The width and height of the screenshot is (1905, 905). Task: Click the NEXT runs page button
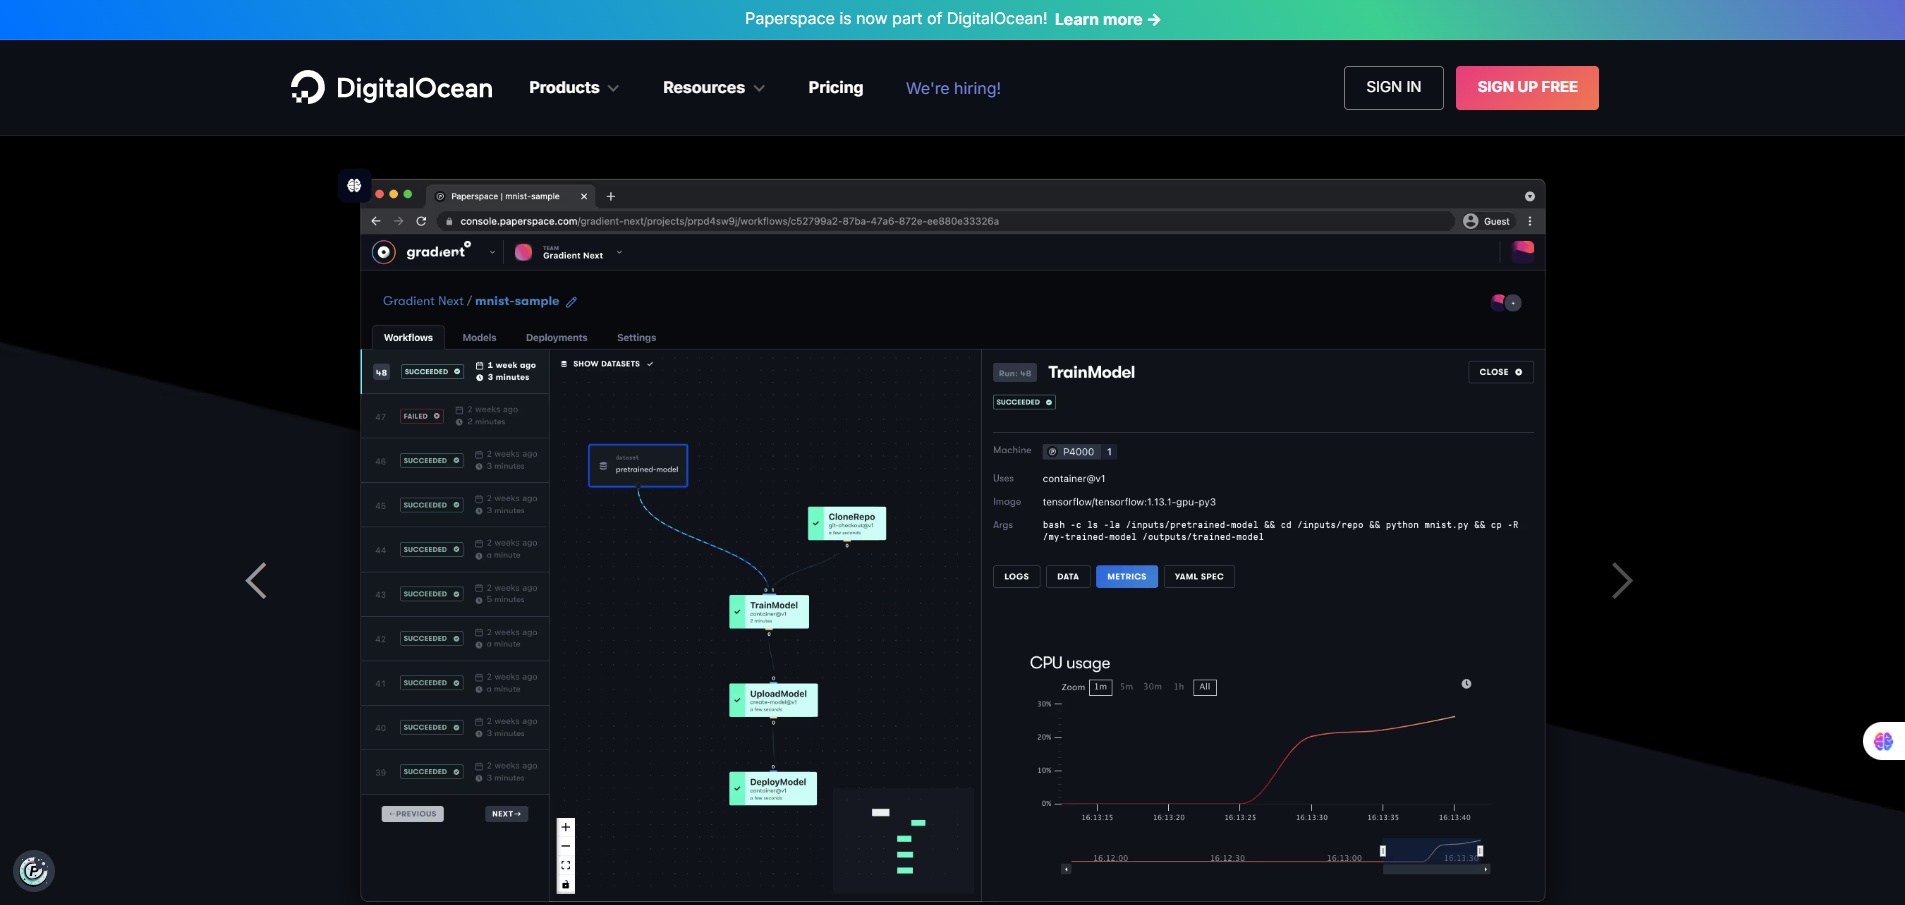[x=507, y=814]
